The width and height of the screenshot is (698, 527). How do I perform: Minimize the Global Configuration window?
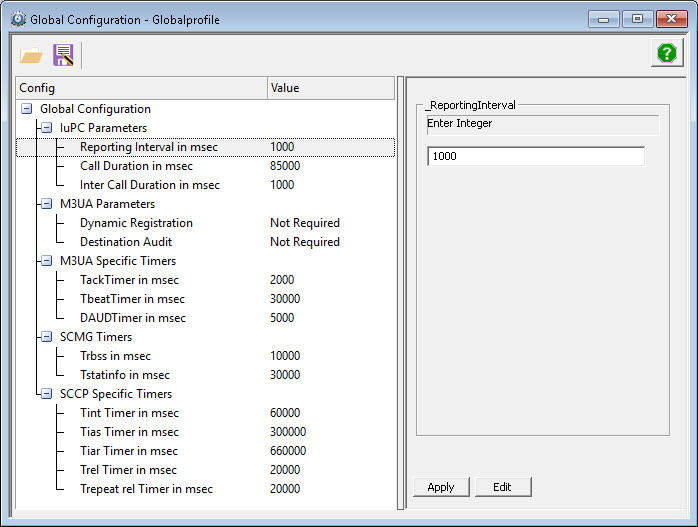(603, 20)
